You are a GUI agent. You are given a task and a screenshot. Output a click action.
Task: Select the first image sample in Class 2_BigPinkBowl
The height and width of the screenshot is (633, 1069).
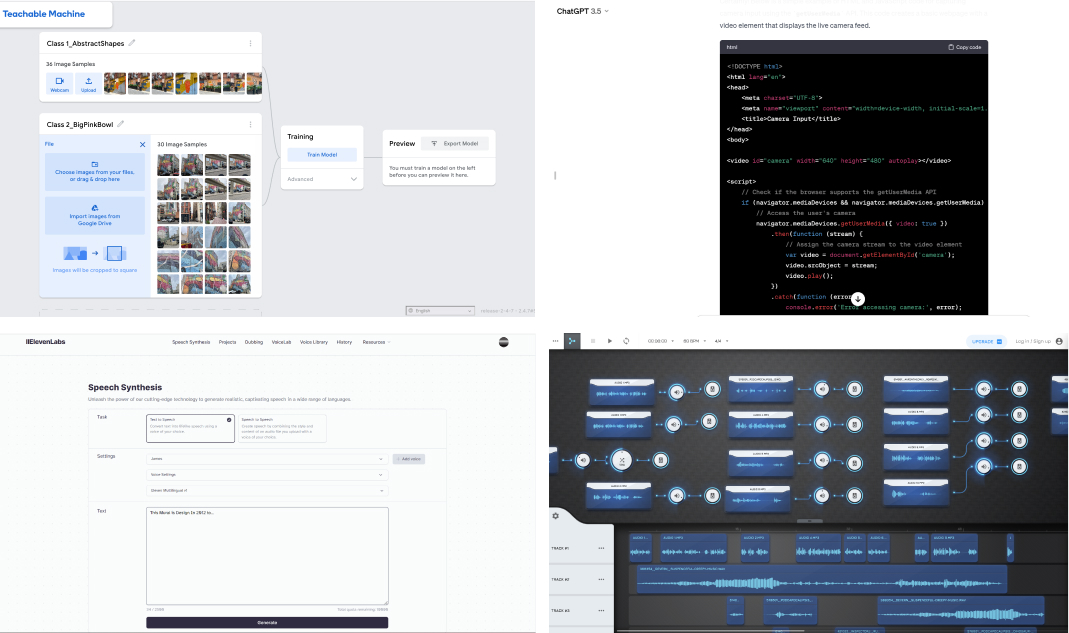click(x=168, y=165)
